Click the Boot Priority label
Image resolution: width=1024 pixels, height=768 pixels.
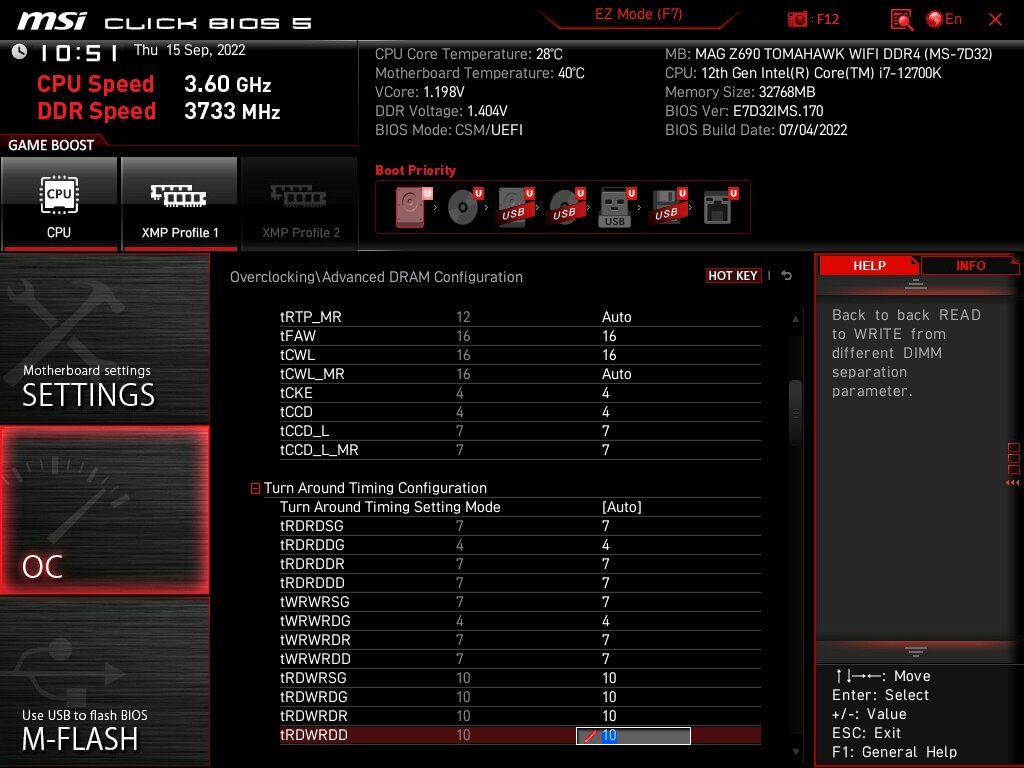tap(415, 170)
